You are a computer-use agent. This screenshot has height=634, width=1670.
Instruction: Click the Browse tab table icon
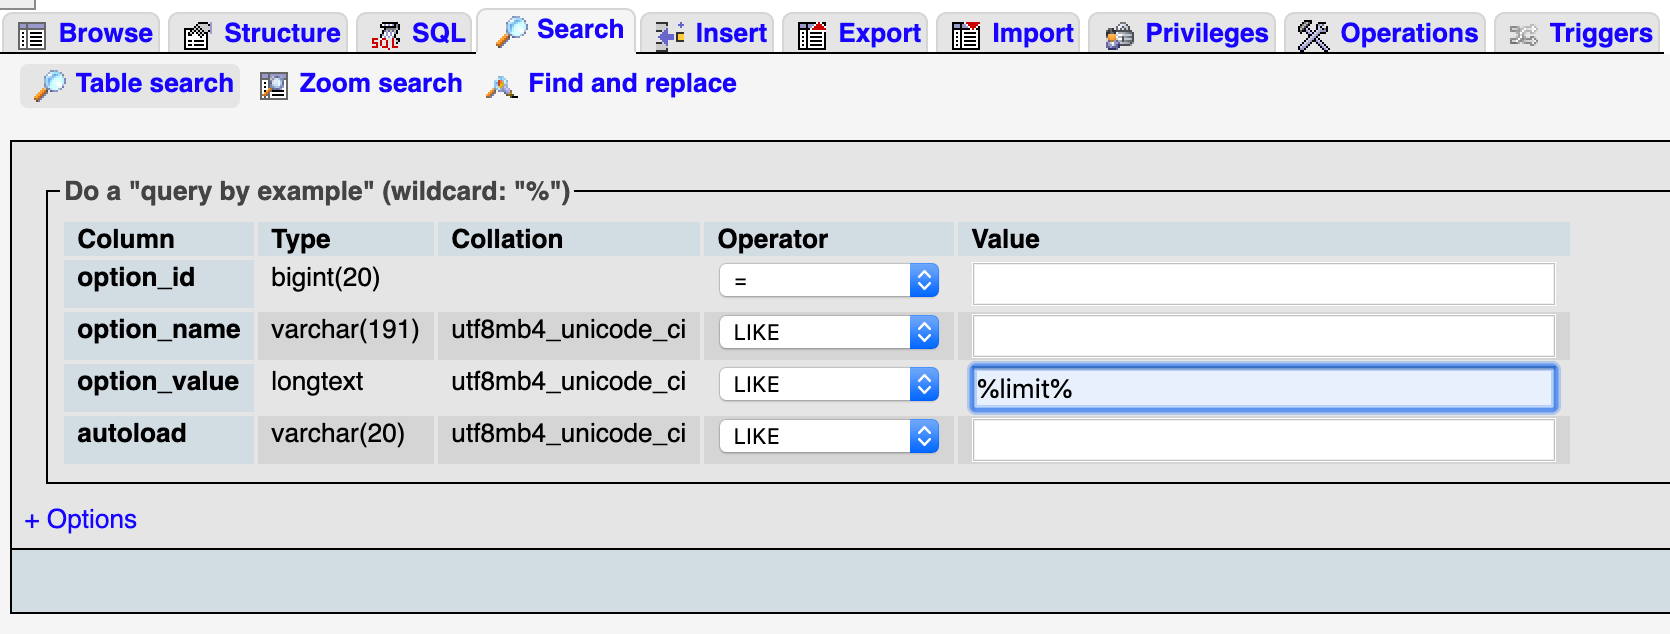click(x=32, y=36)
